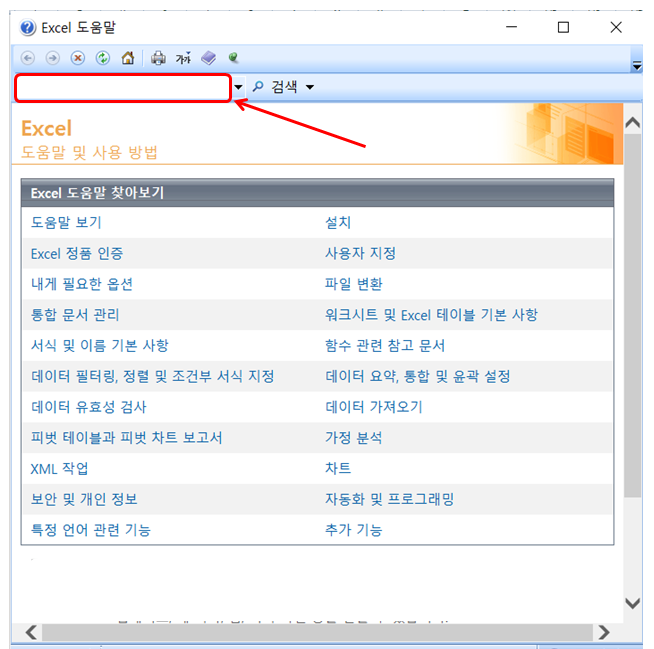Open the search history dropdown arrow
Viewport: 654px width, 649px height.
[238, 87]
